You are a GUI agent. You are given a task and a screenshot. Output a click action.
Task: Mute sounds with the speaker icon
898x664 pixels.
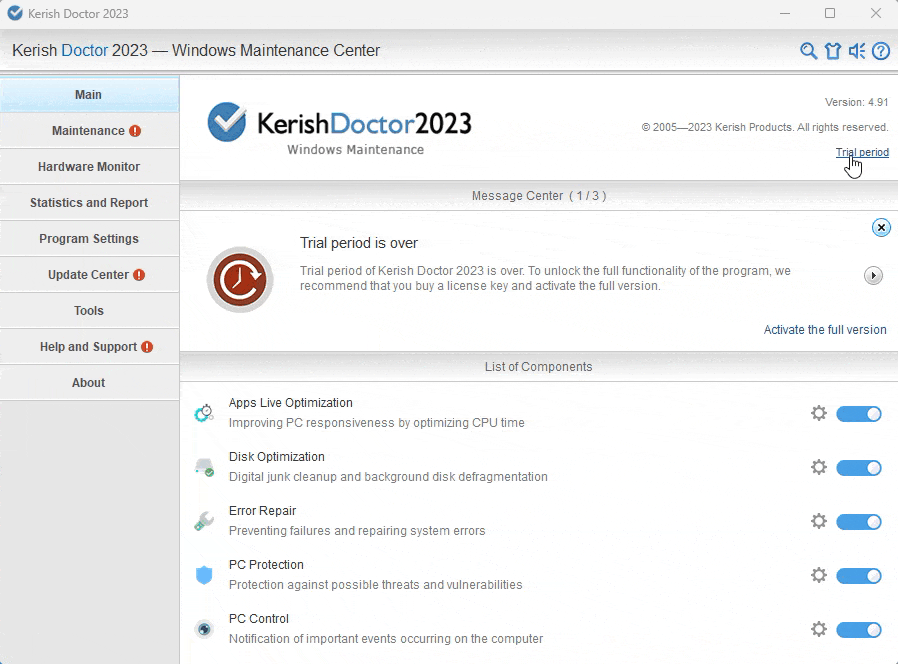pyautogui.click(x=857, y=51)
